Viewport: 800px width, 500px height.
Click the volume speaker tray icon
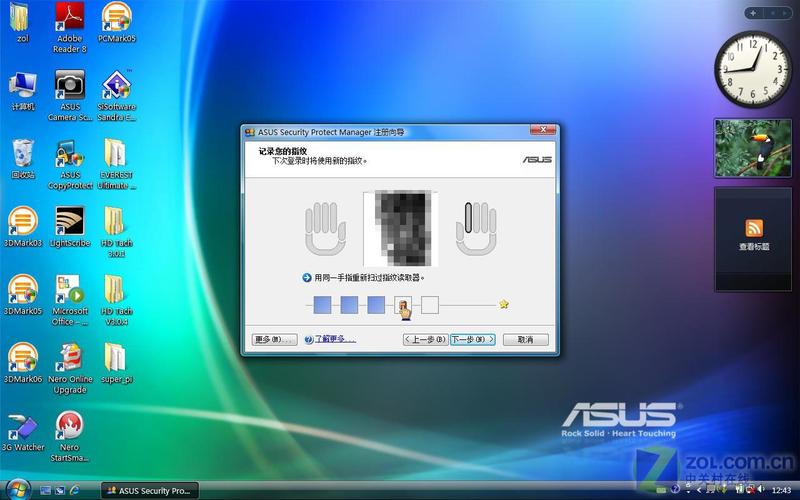pyautogui.click(x=760, y=490)
